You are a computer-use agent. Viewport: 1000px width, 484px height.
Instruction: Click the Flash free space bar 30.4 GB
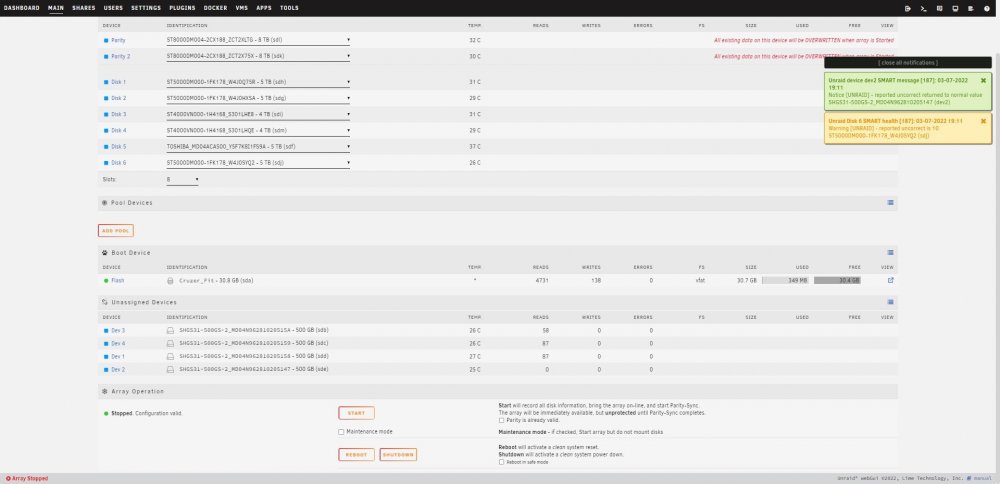tap(837, 280)
